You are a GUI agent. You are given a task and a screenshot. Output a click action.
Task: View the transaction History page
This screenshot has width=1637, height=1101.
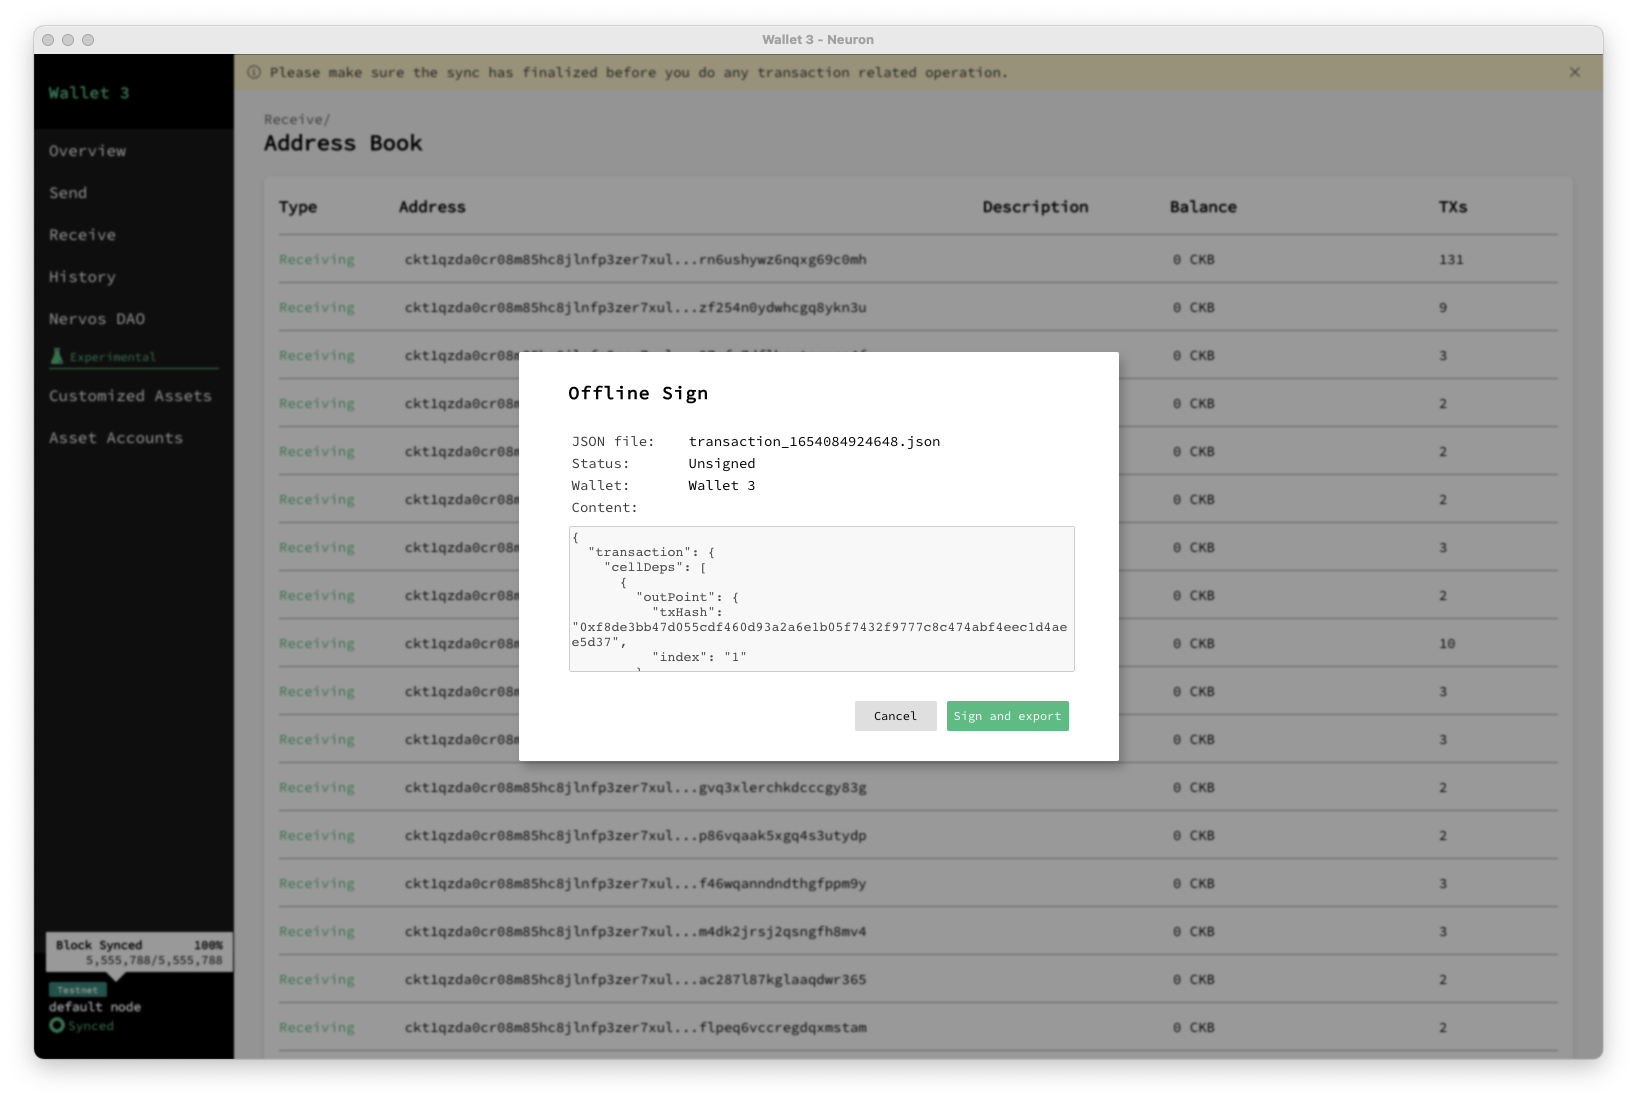(x=82, y=276)
